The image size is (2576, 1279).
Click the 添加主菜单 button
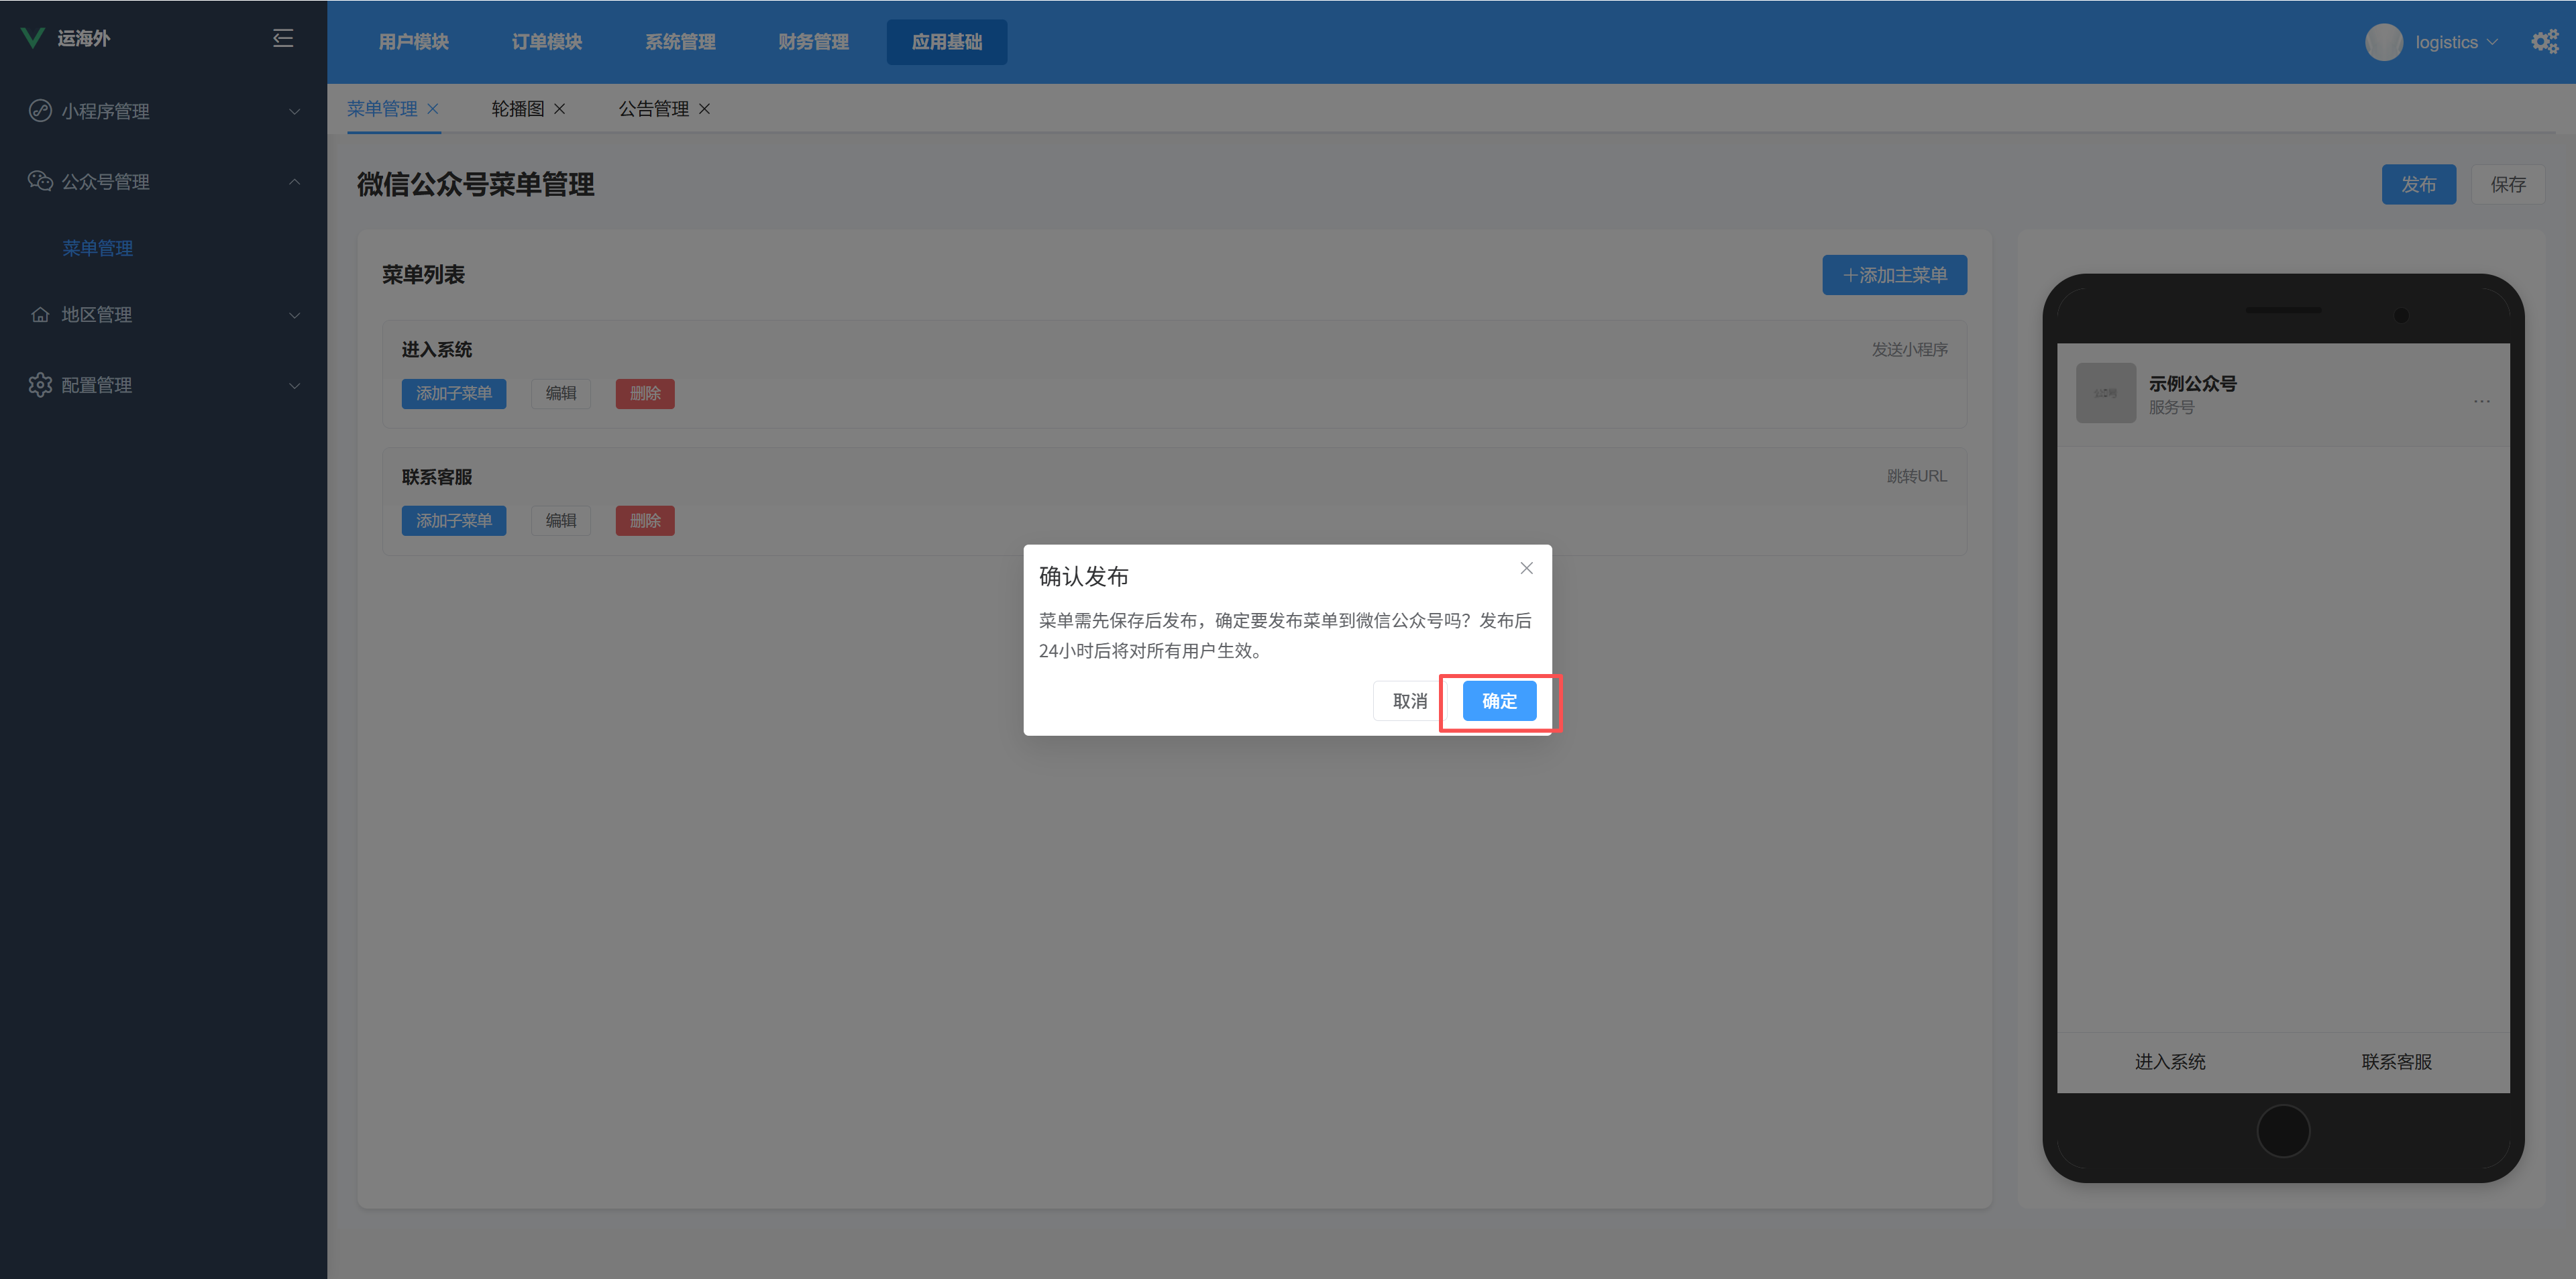(1893, 274)
